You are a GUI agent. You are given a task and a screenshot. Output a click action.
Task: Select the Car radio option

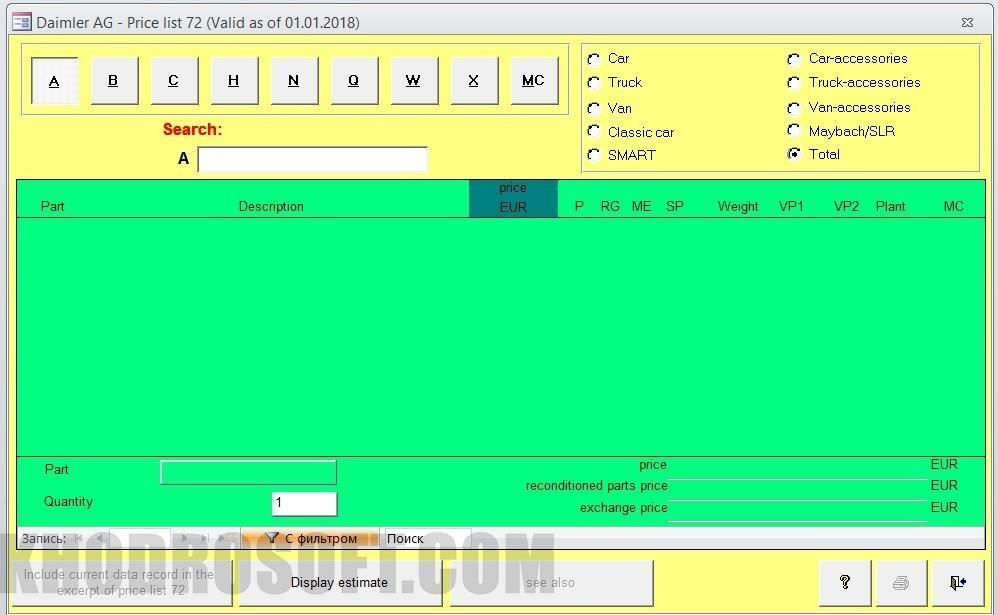coord(594,59)
